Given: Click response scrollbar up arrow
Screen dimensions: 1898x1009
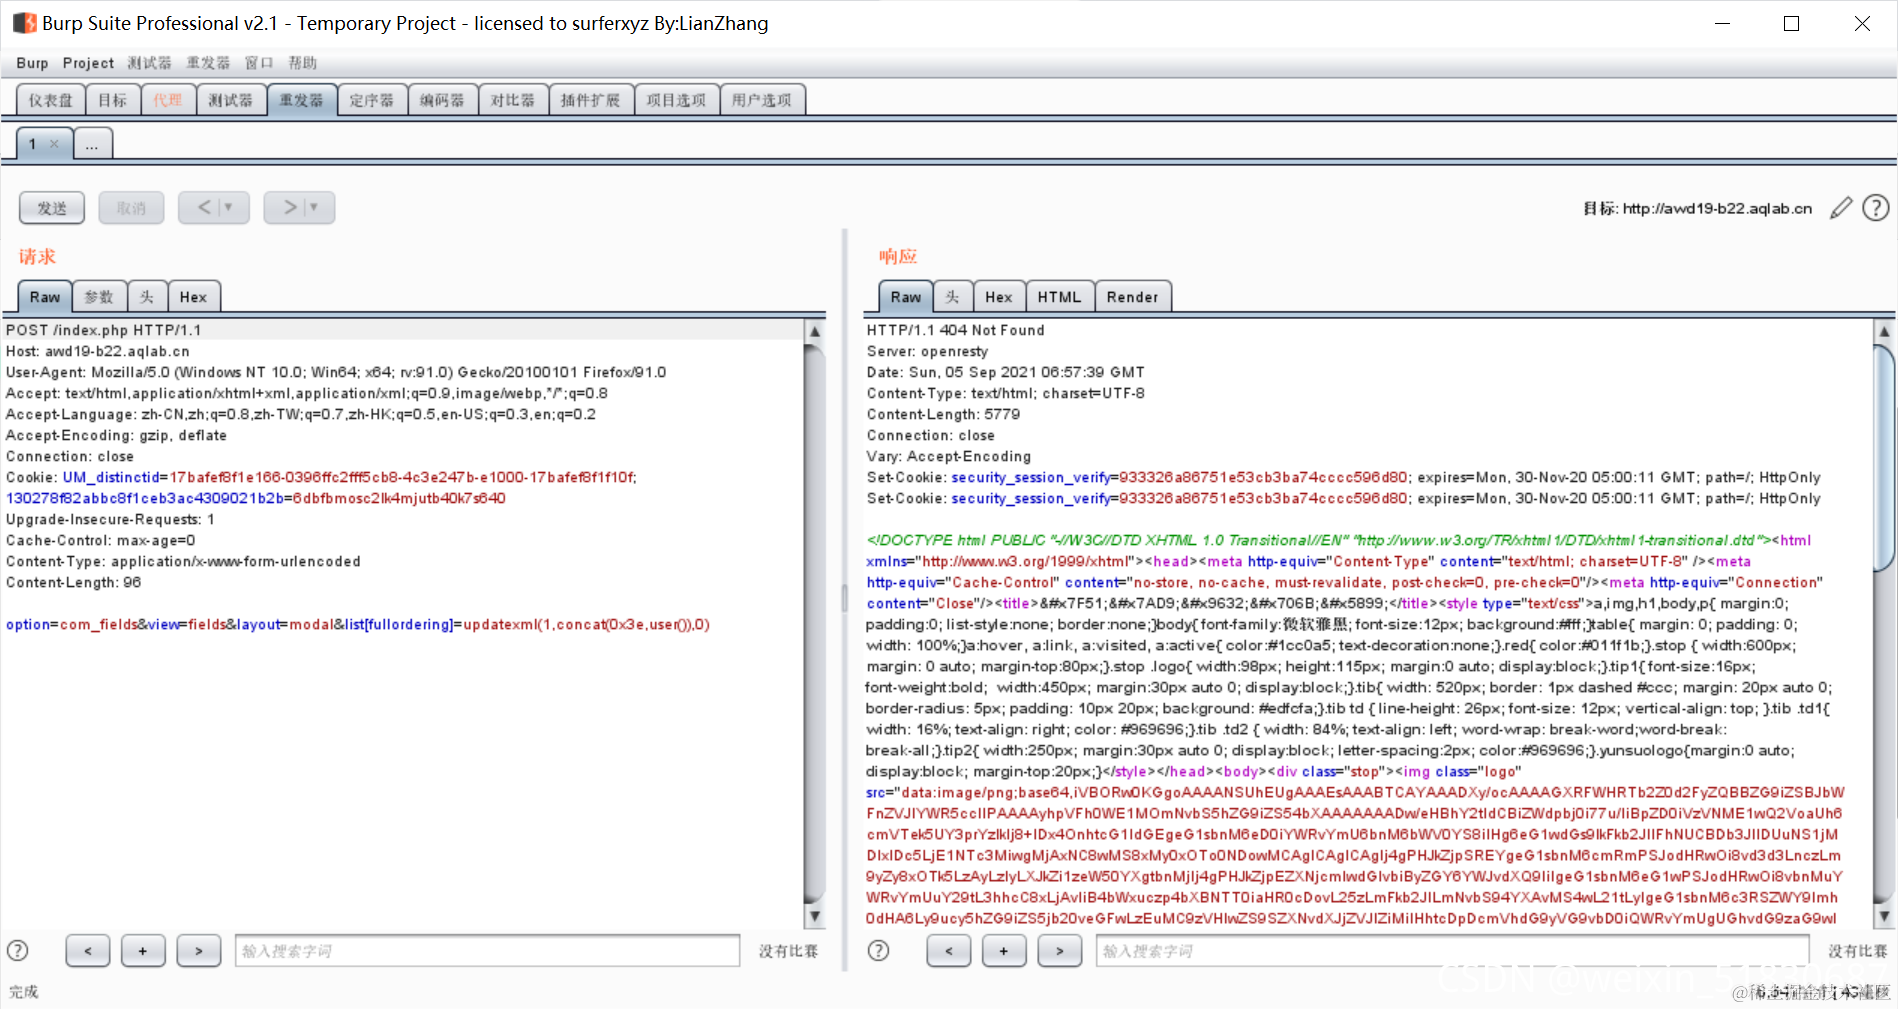Looking at the screenshot, I should pos(1884,331).
